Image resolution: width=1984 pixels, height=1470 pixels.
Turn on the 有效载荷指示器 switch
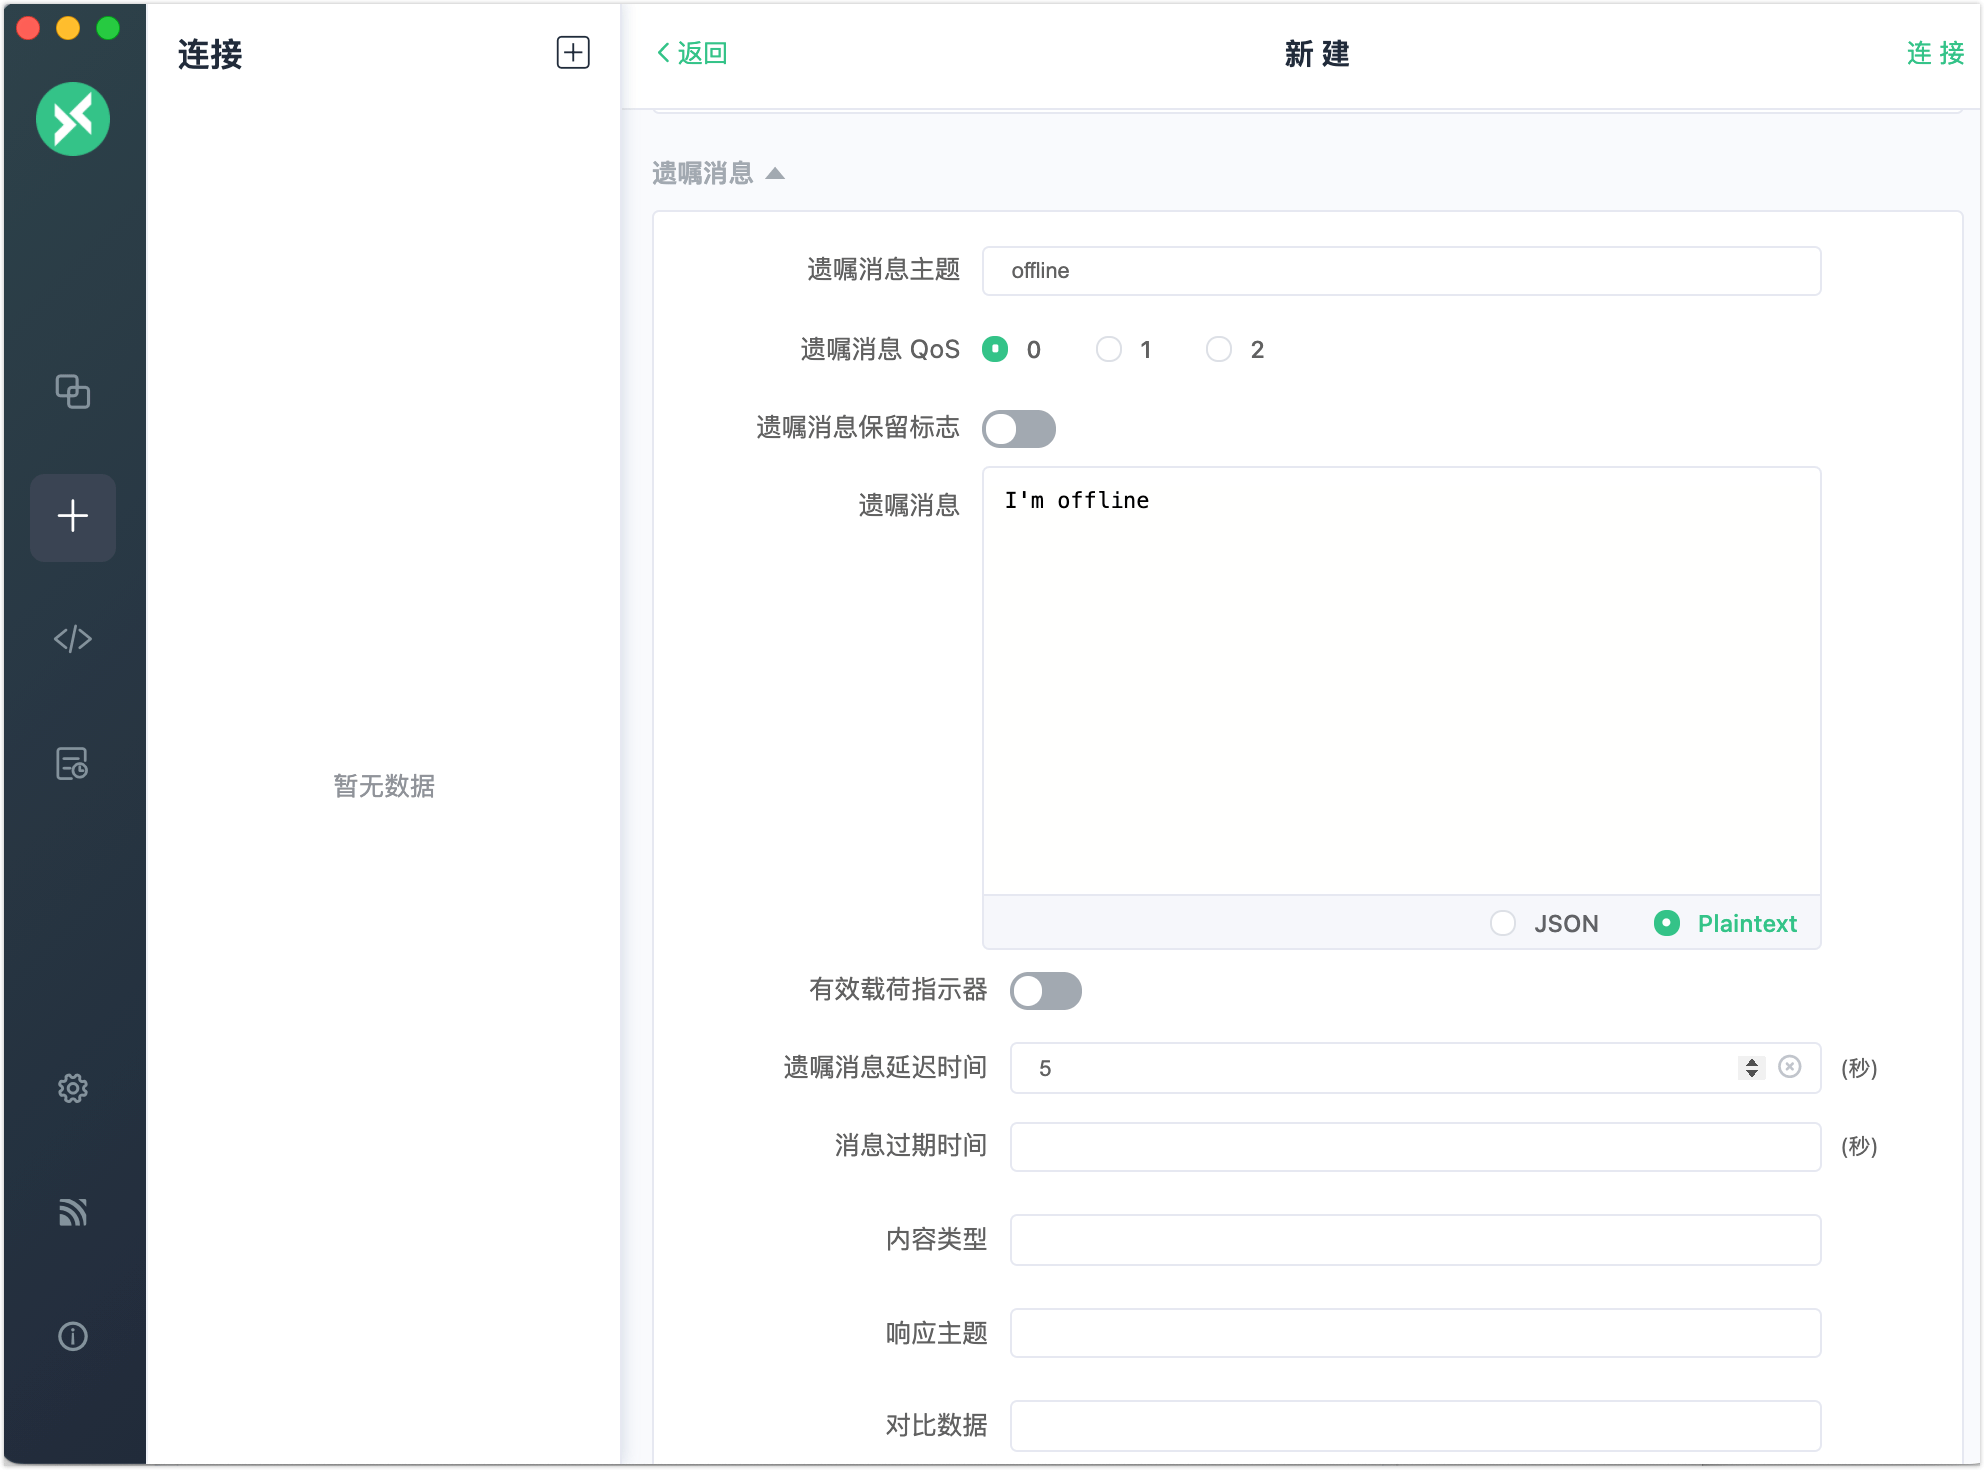pyautogui.click(x=1045, y=991)
